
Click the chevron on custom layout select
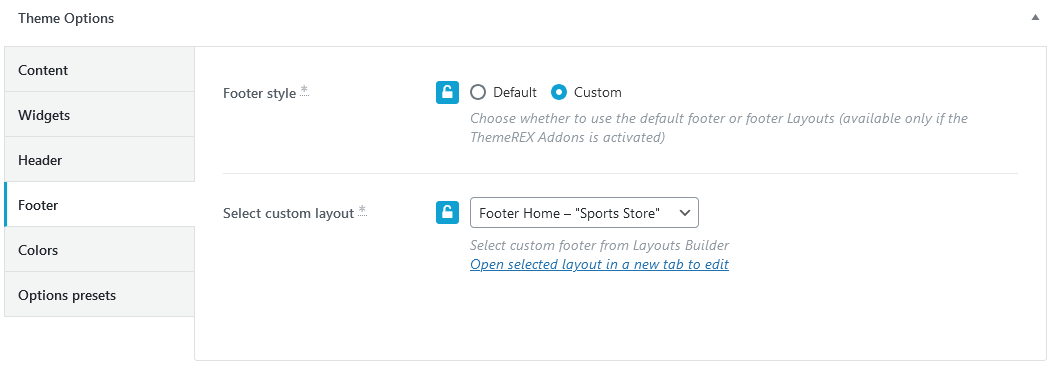tap(684, 212)
